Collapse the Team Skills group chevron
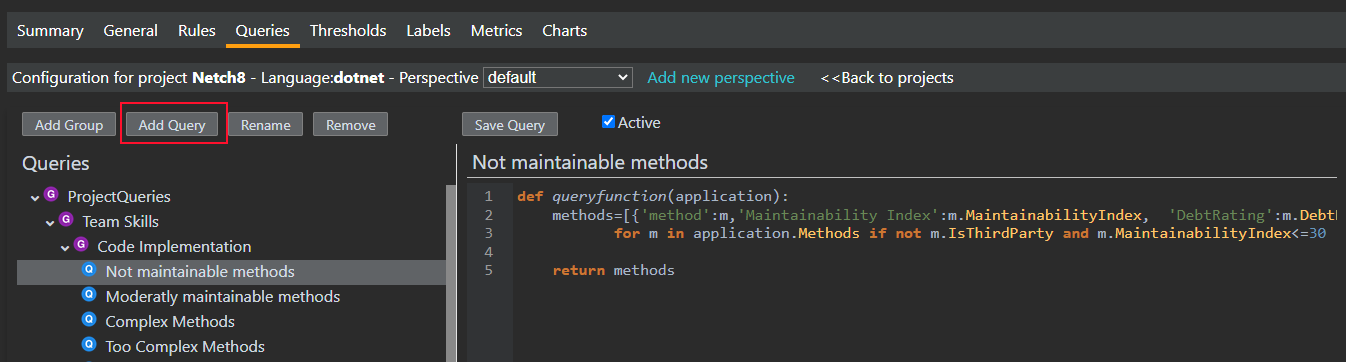This screenshot has height=362, width=1346. pos(50,222)
